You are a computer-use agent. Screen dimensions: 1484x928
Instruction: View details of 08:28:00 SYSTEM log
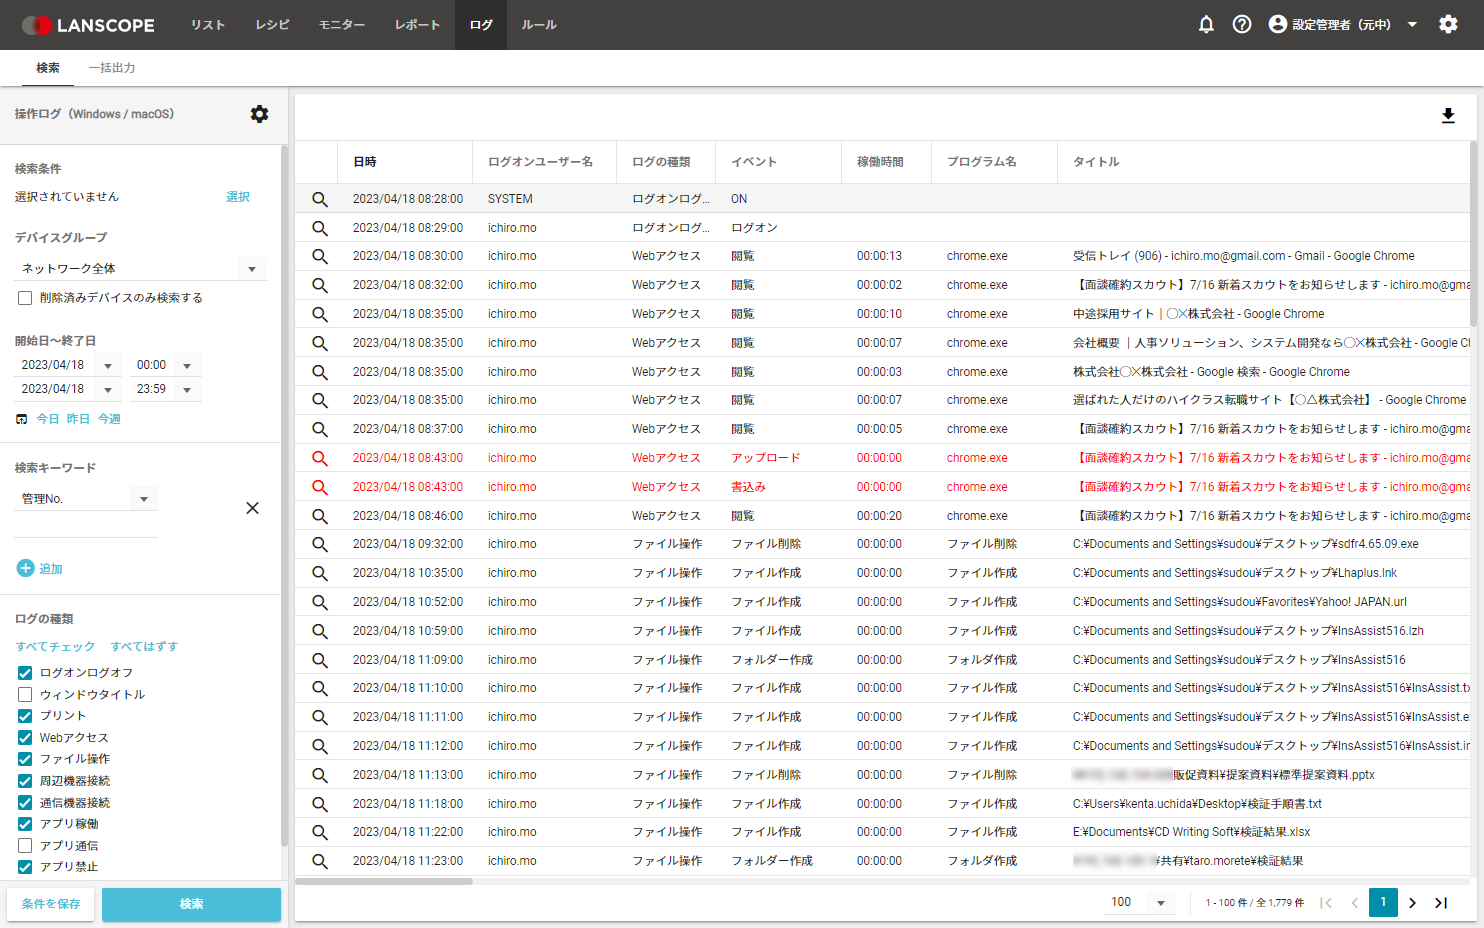coord(320,199)
